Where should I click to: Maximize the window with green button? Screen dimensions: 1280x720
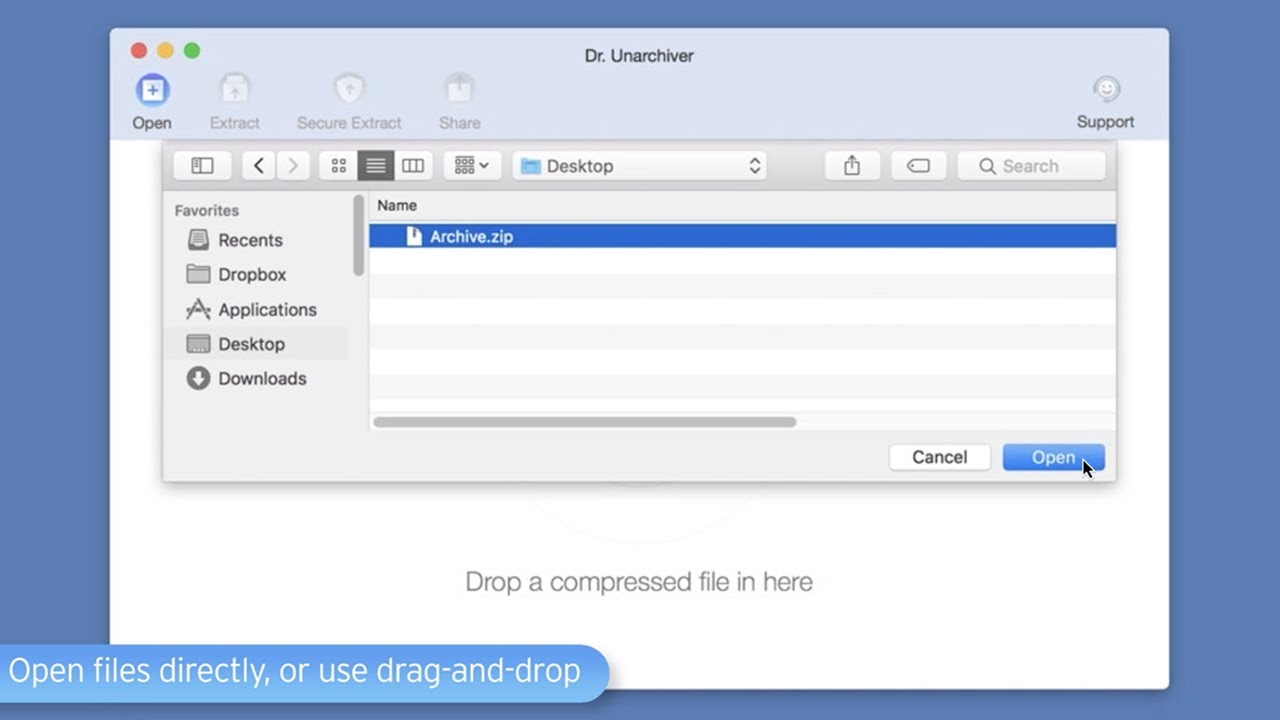point(192,51)
